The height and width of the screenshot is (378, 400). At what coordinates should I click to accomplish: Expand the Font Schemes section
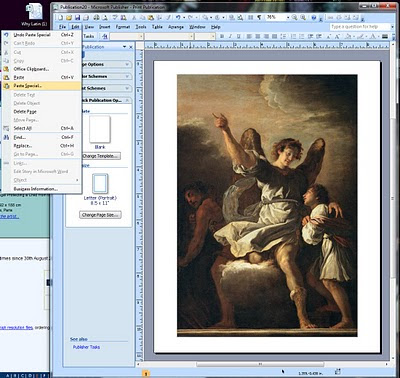tap(107, 88)
